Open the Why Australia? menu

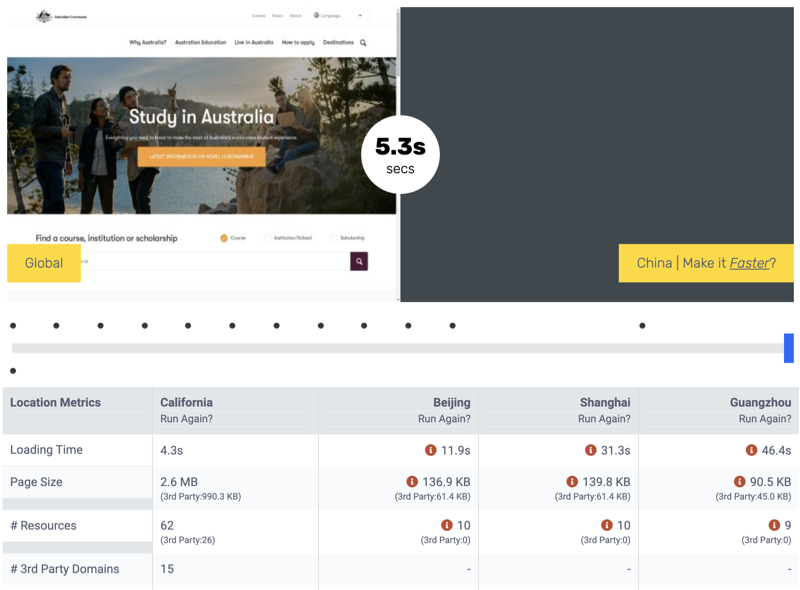(147, 42)
